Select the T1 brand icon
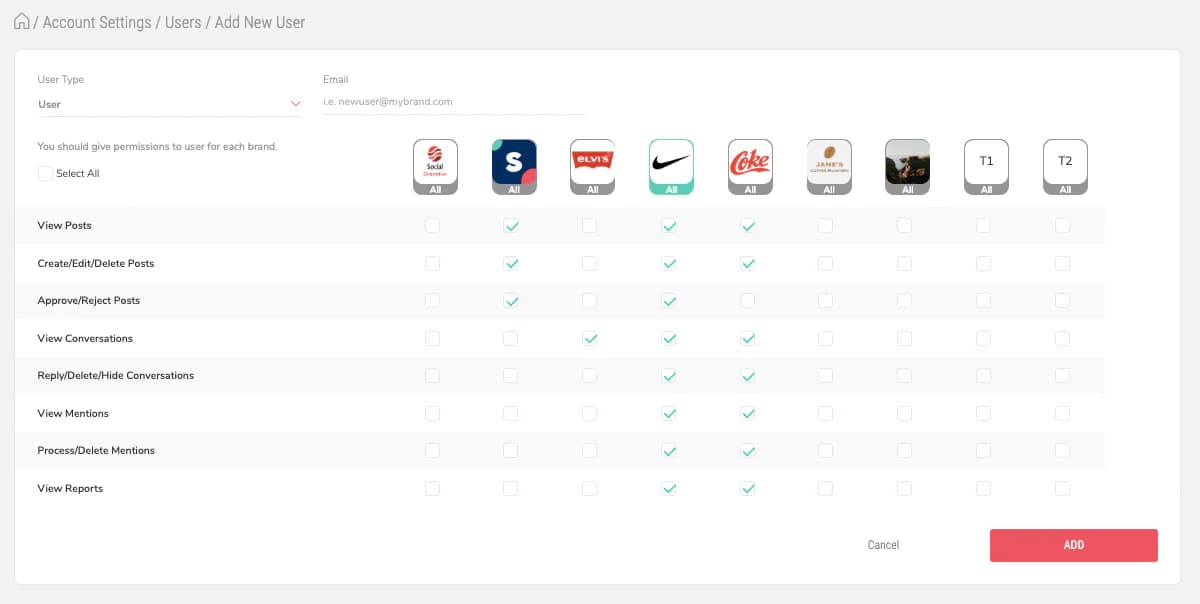The image size is (1200, 604). [x=986, y=167]
